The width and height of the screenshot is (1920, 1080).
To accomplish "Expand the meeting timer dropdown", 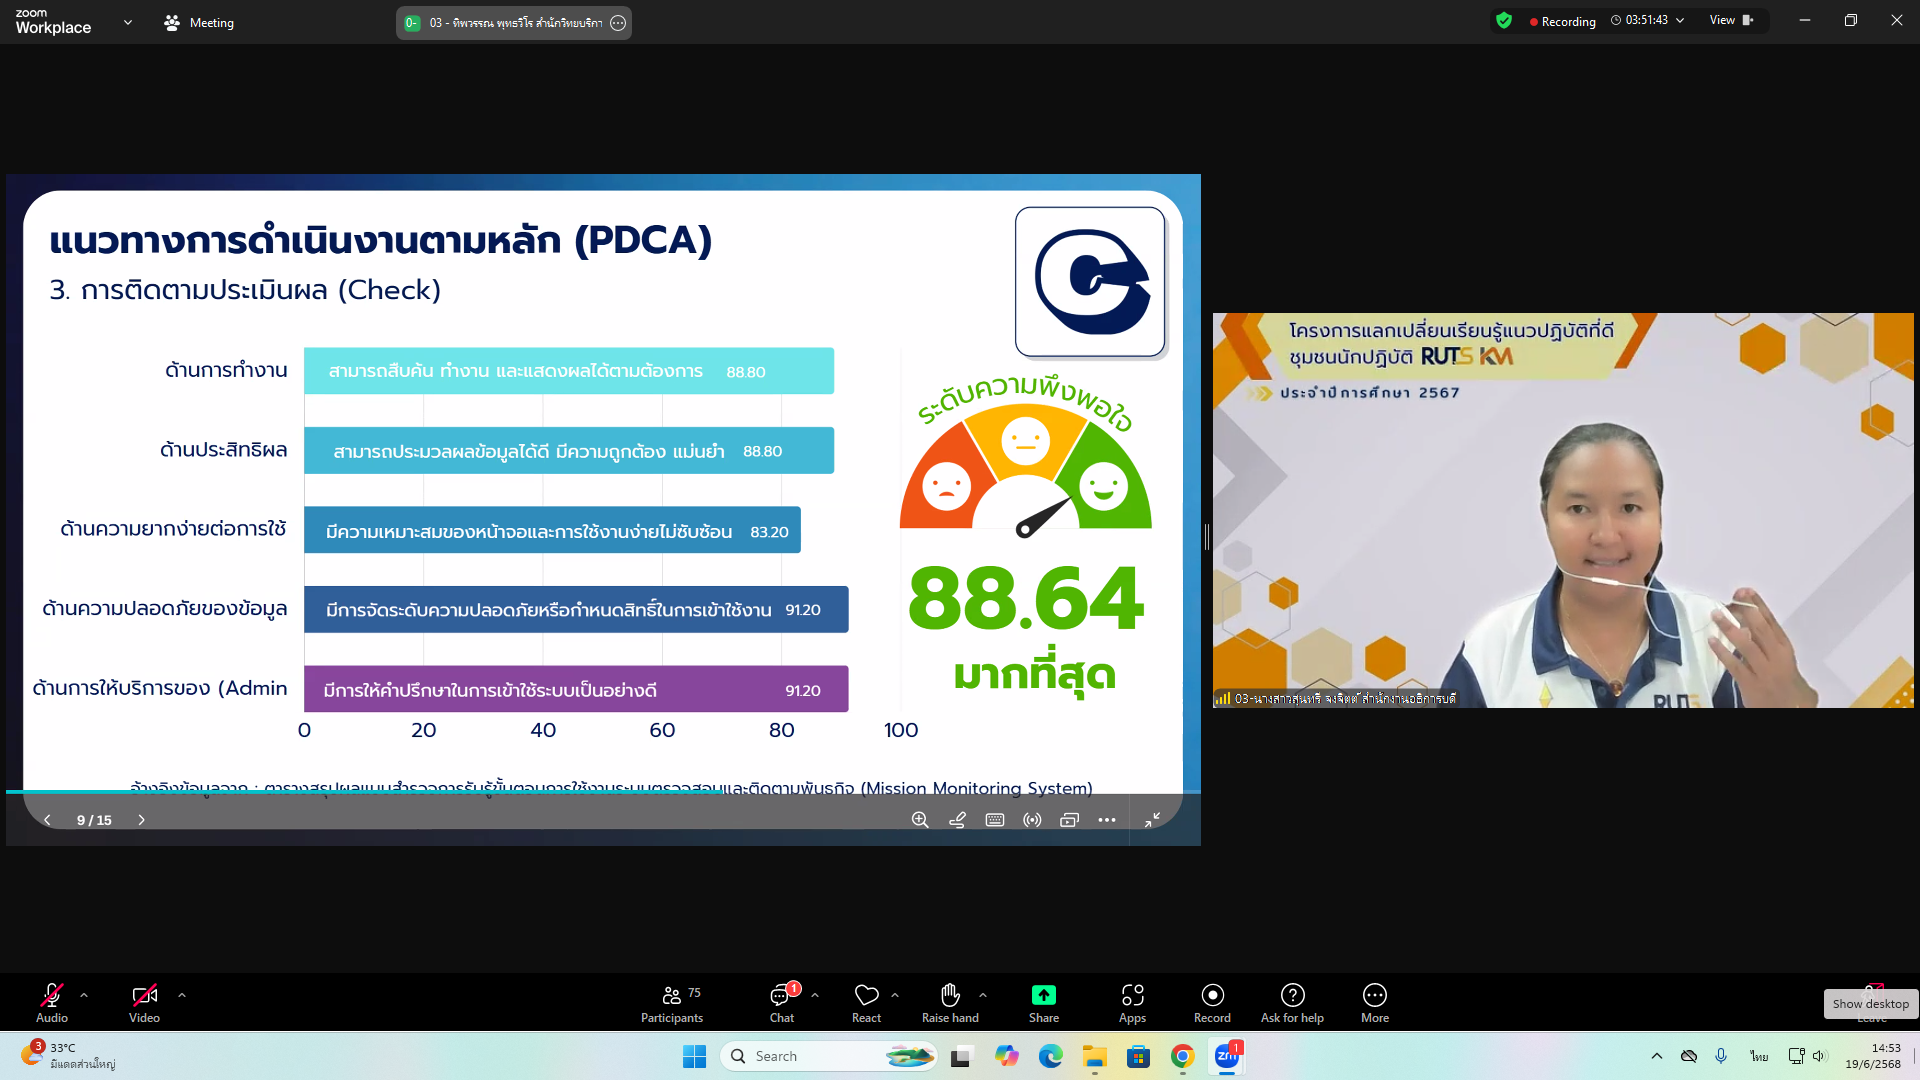I will point(1680,20).
